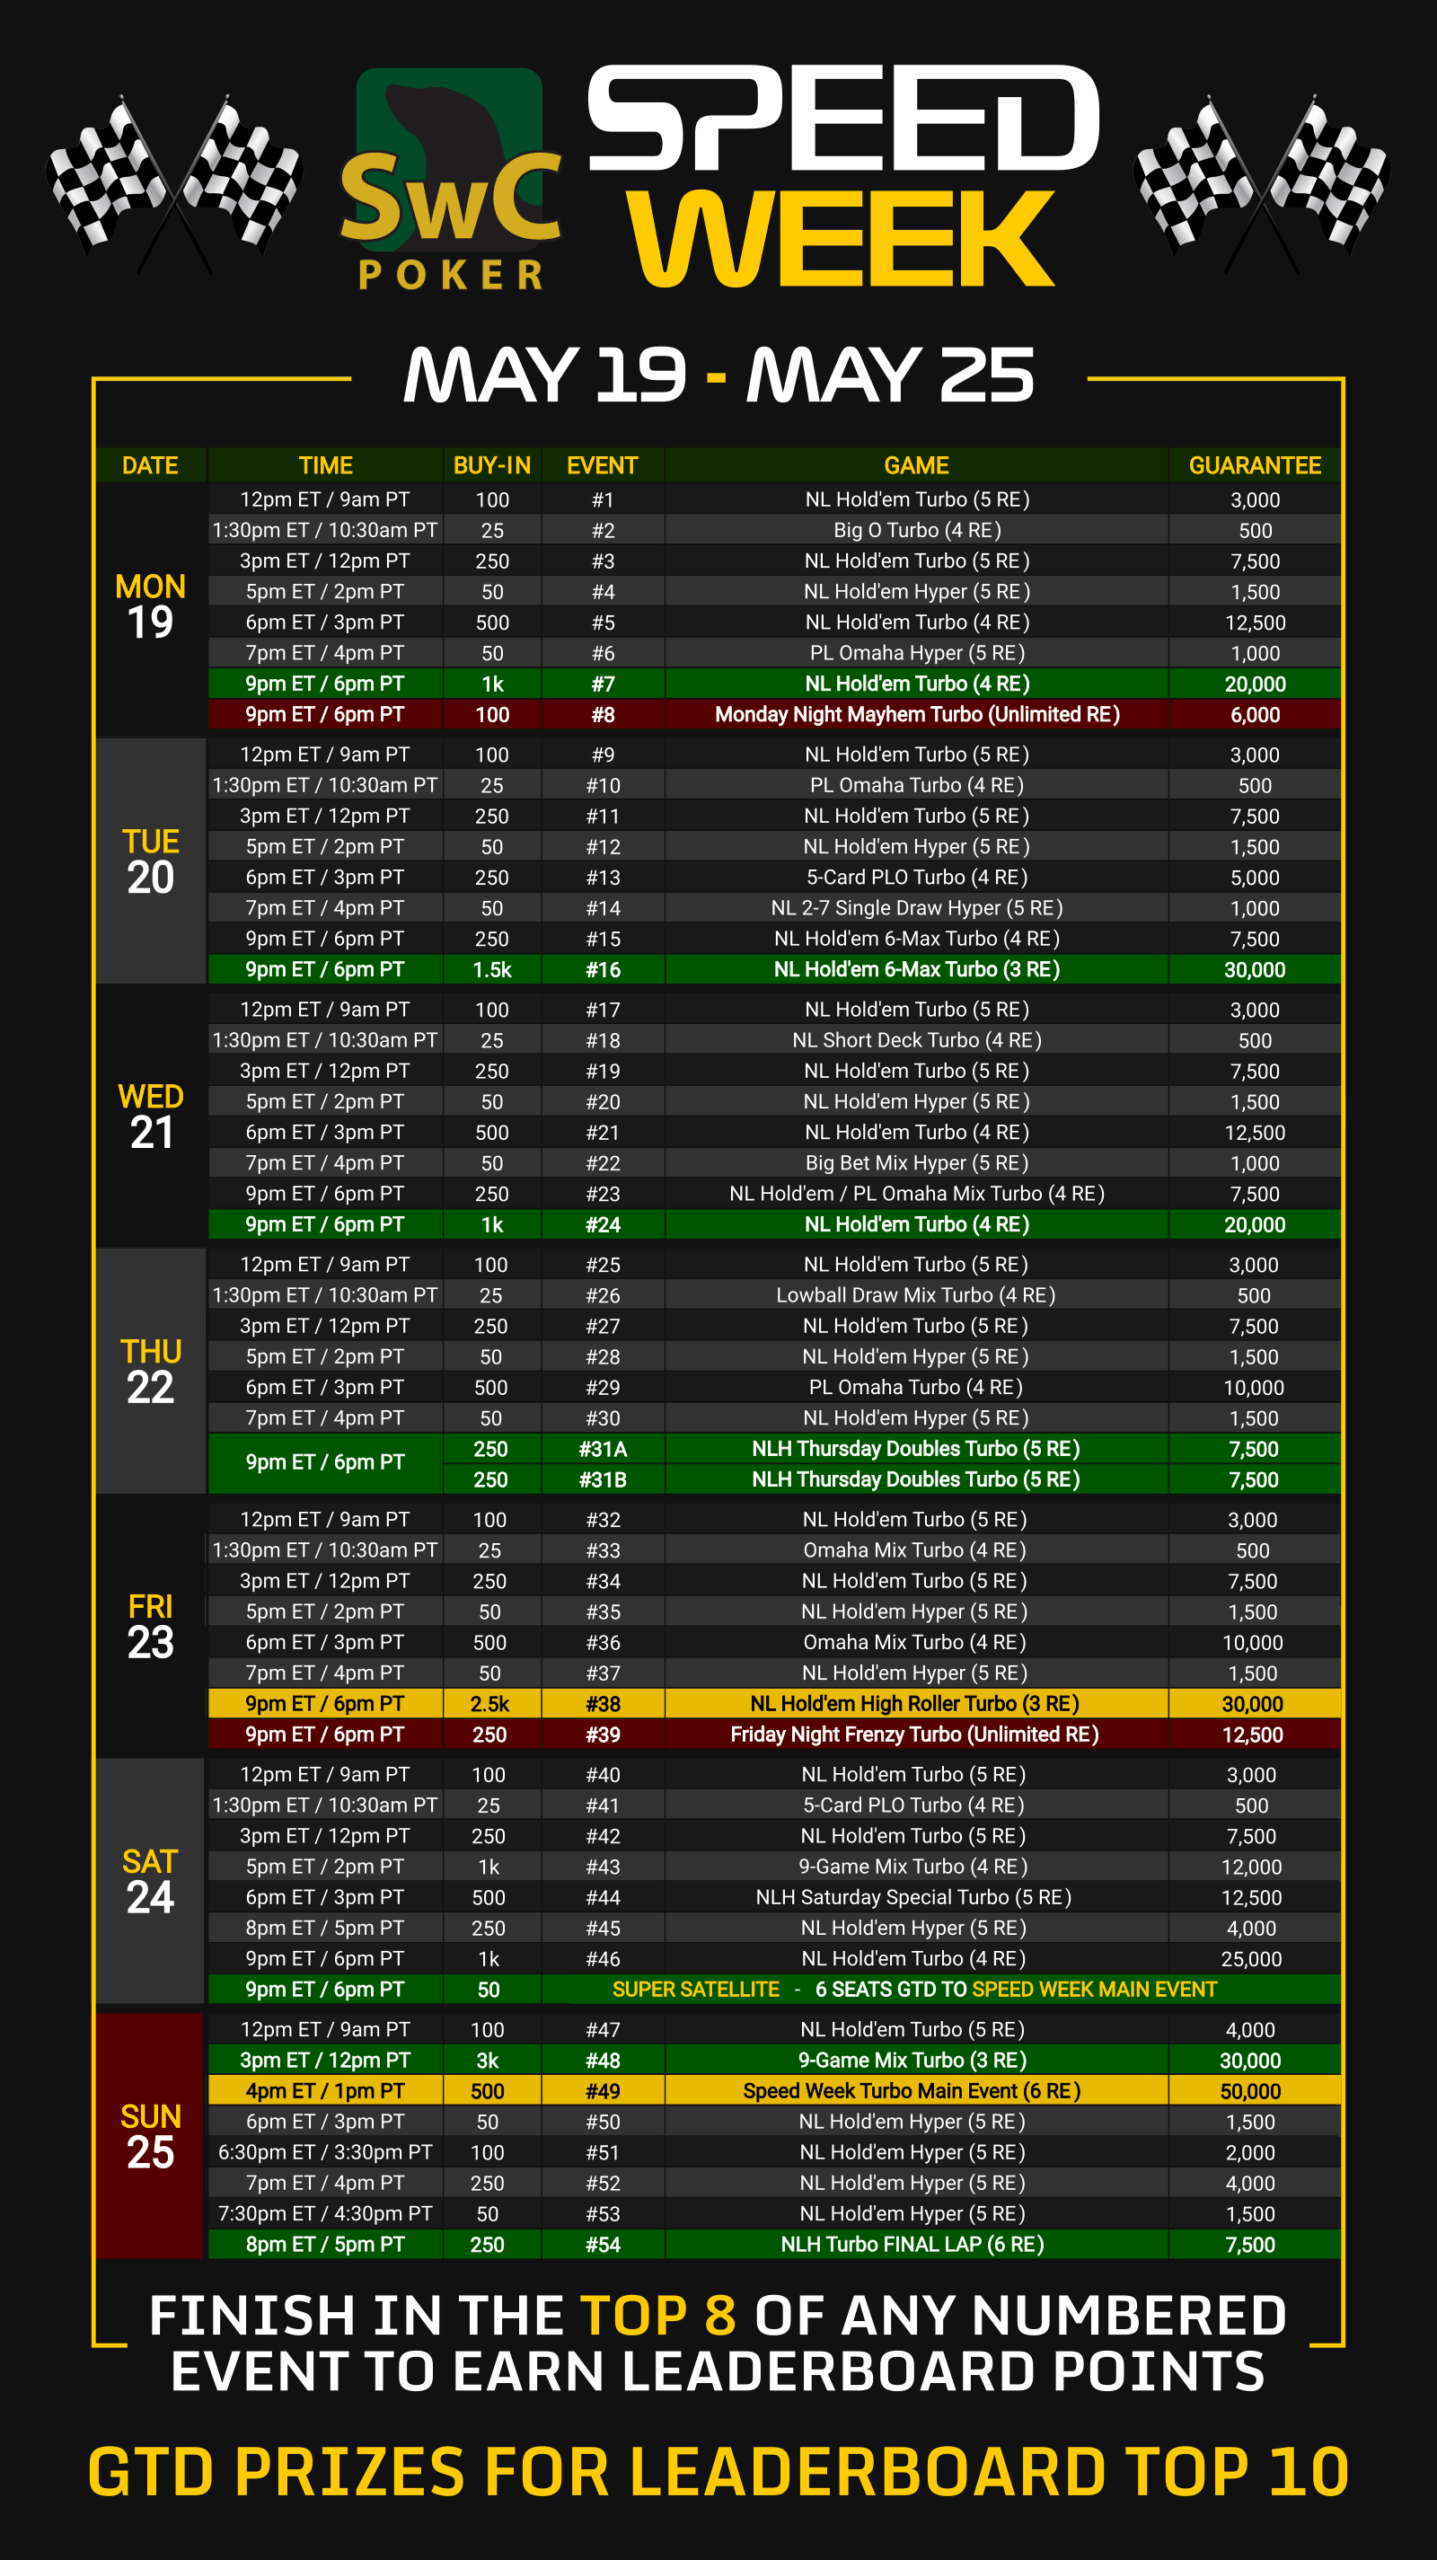Click 'Monday Night Mayhem Turbo (Unlimited RE)'

917,714
